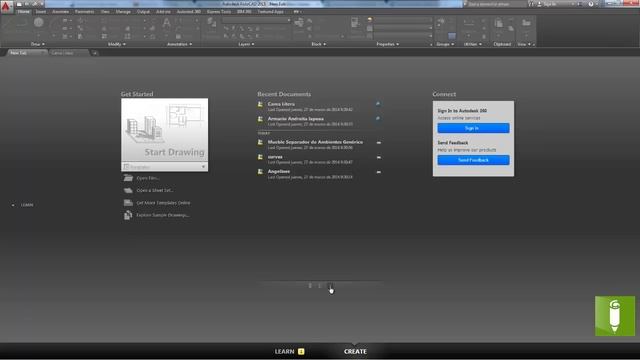Viewport: 640px width, 360px height.
Task: Click the Sign In title bar entry
Action: tap(549, 4)
